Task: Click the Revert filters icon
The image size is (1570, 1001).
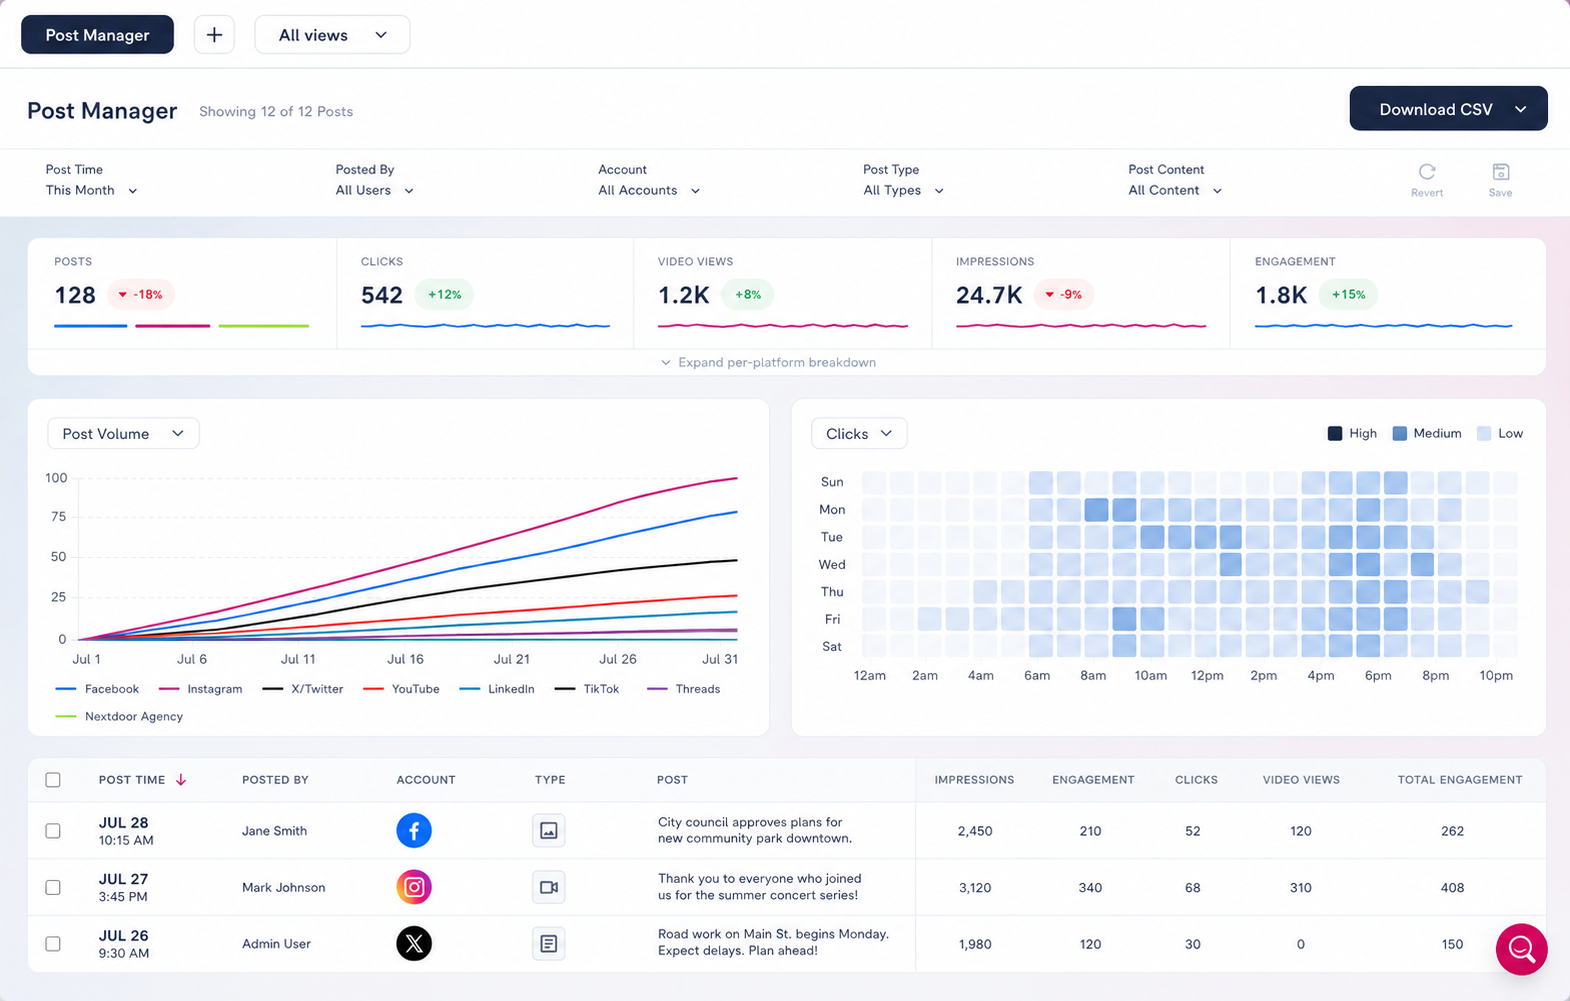Action: coord(1427,172)
